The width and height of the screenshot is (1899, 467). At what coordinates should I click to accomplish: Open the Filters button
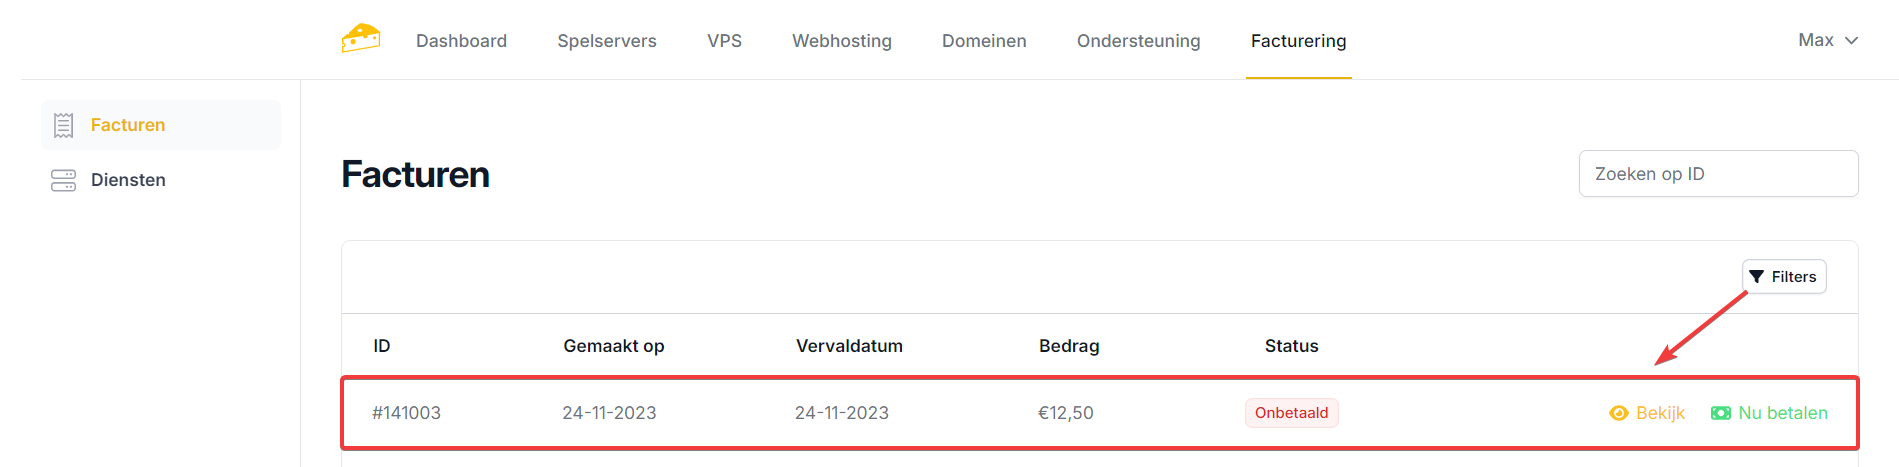(1784, 277)
